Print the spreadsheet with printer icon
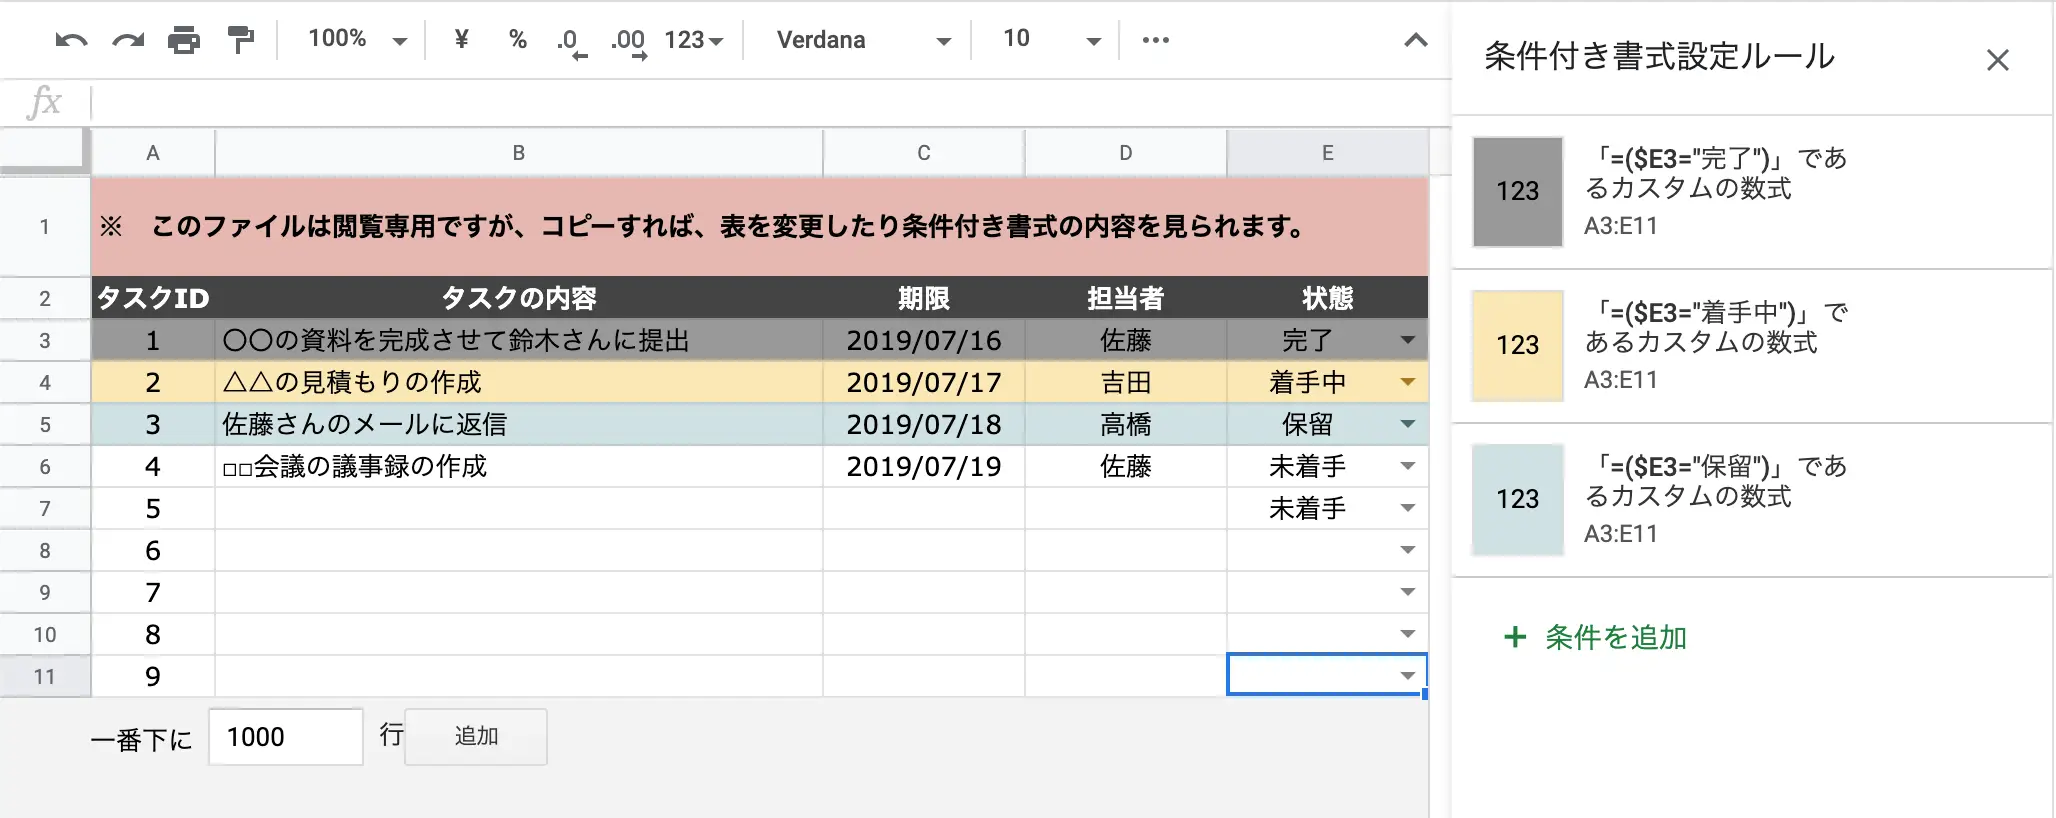The width and height of the screenshot is (2056, 818). pos(184,40)
